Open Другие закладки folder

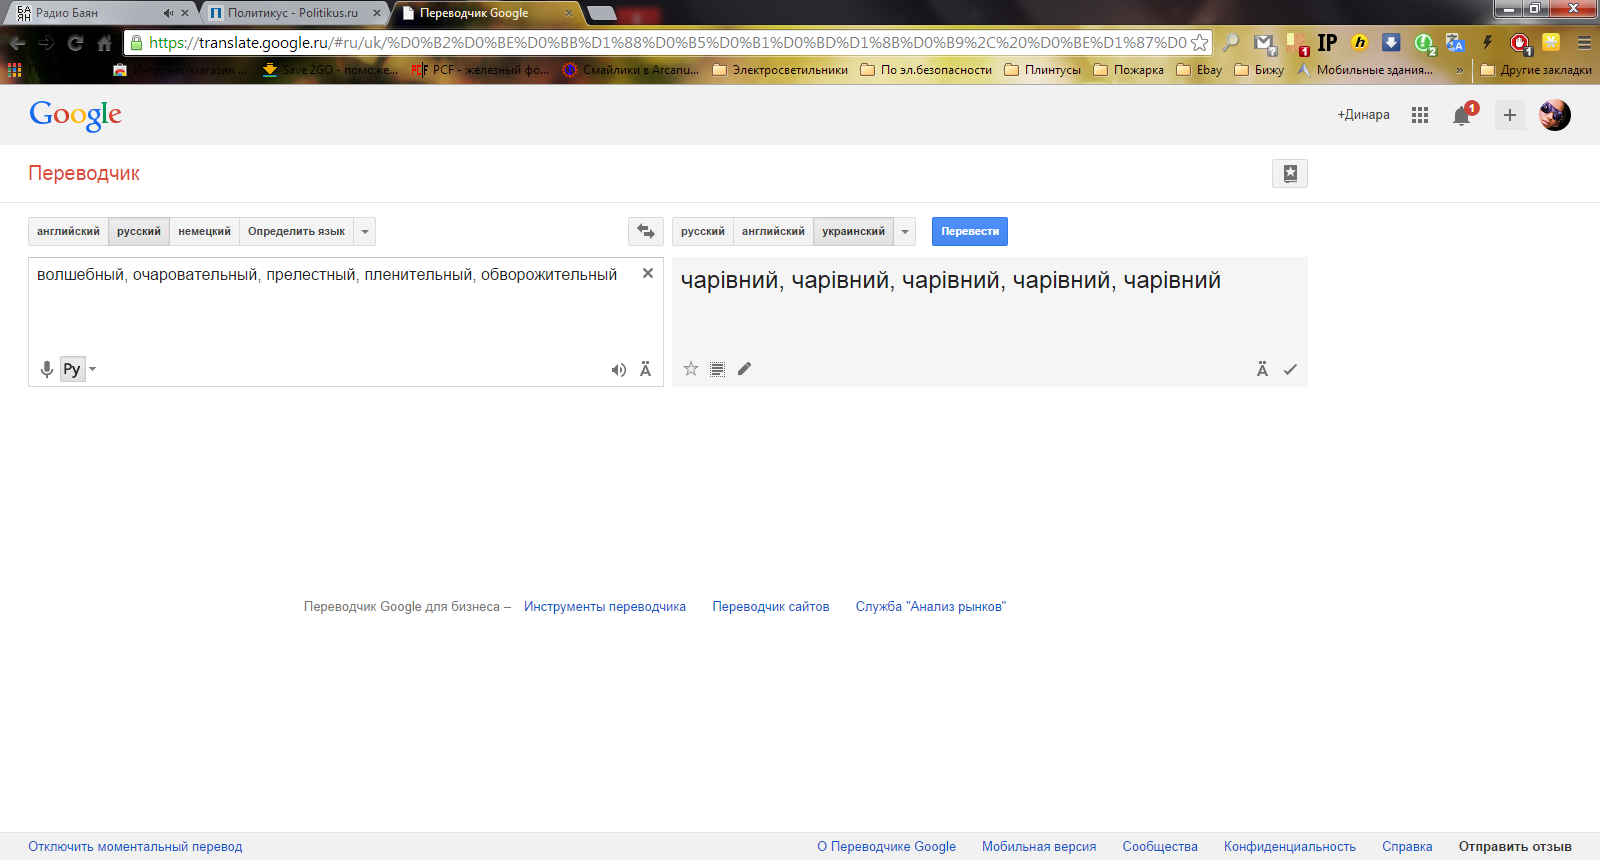(1536, 70)
